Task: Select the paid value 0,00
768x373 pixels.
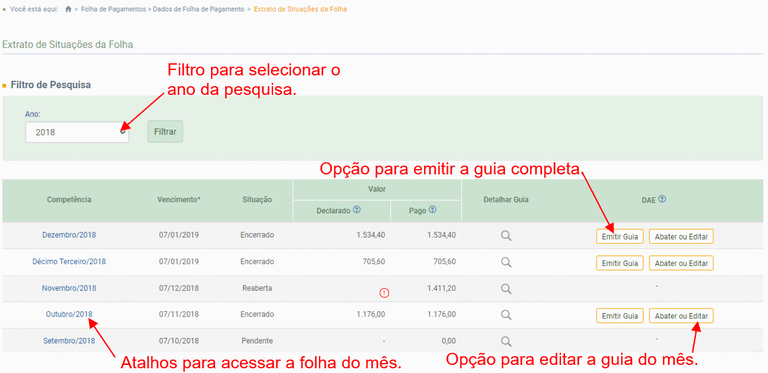Action: click(x=448, y=341)
